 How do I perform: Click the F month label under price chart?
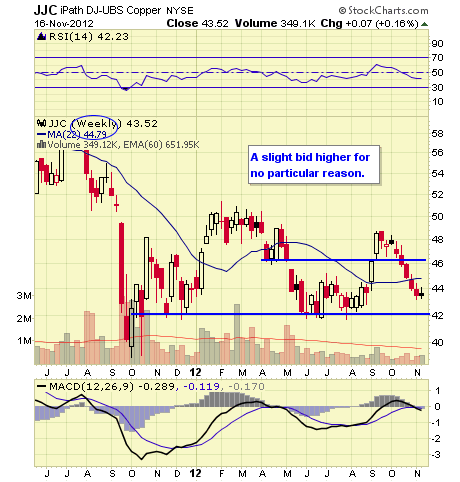221,372
